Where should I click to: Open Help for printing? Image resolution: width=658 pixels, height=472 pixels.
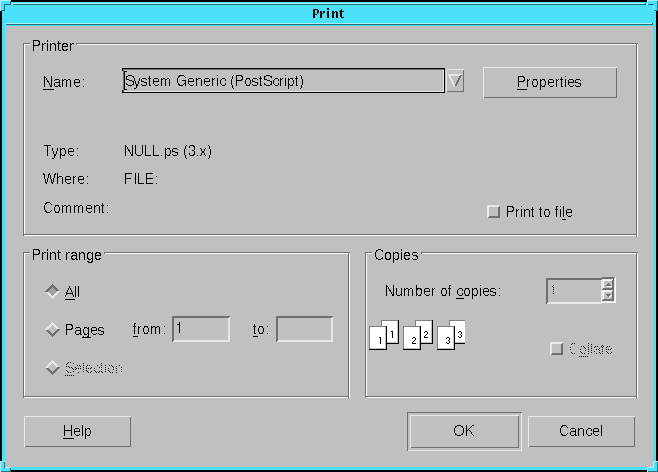[x=77, y=431]
